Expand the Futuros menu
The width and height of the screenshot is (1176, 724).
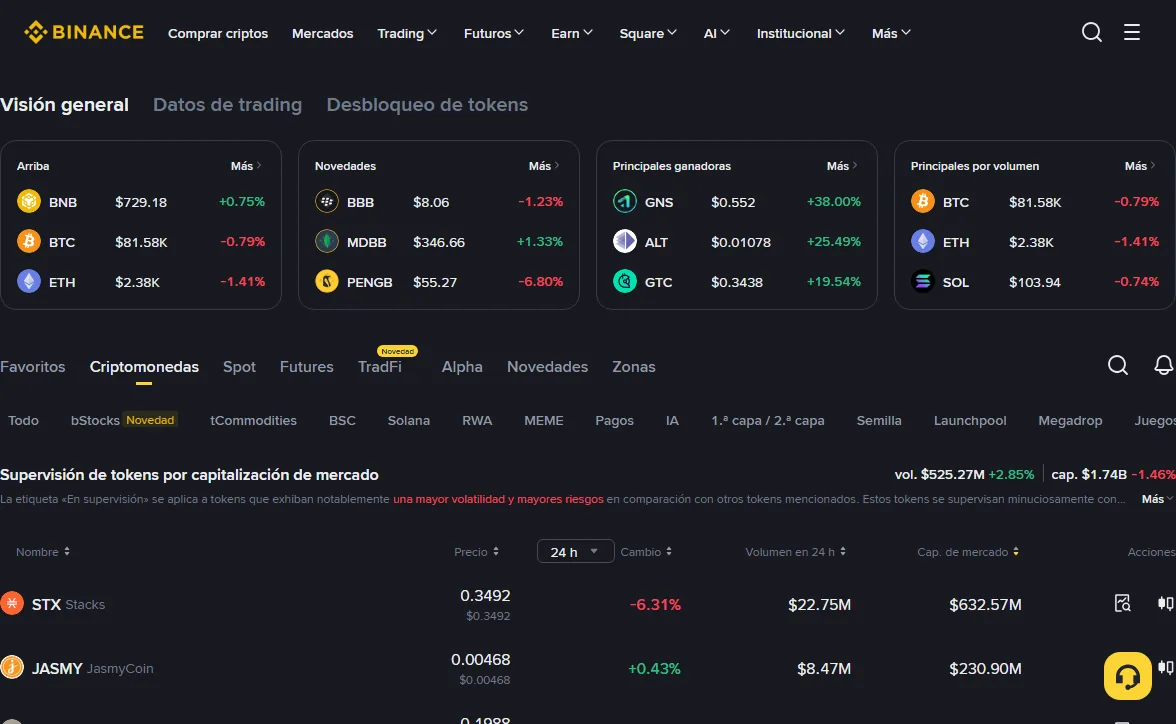click(x=494, y=33)
